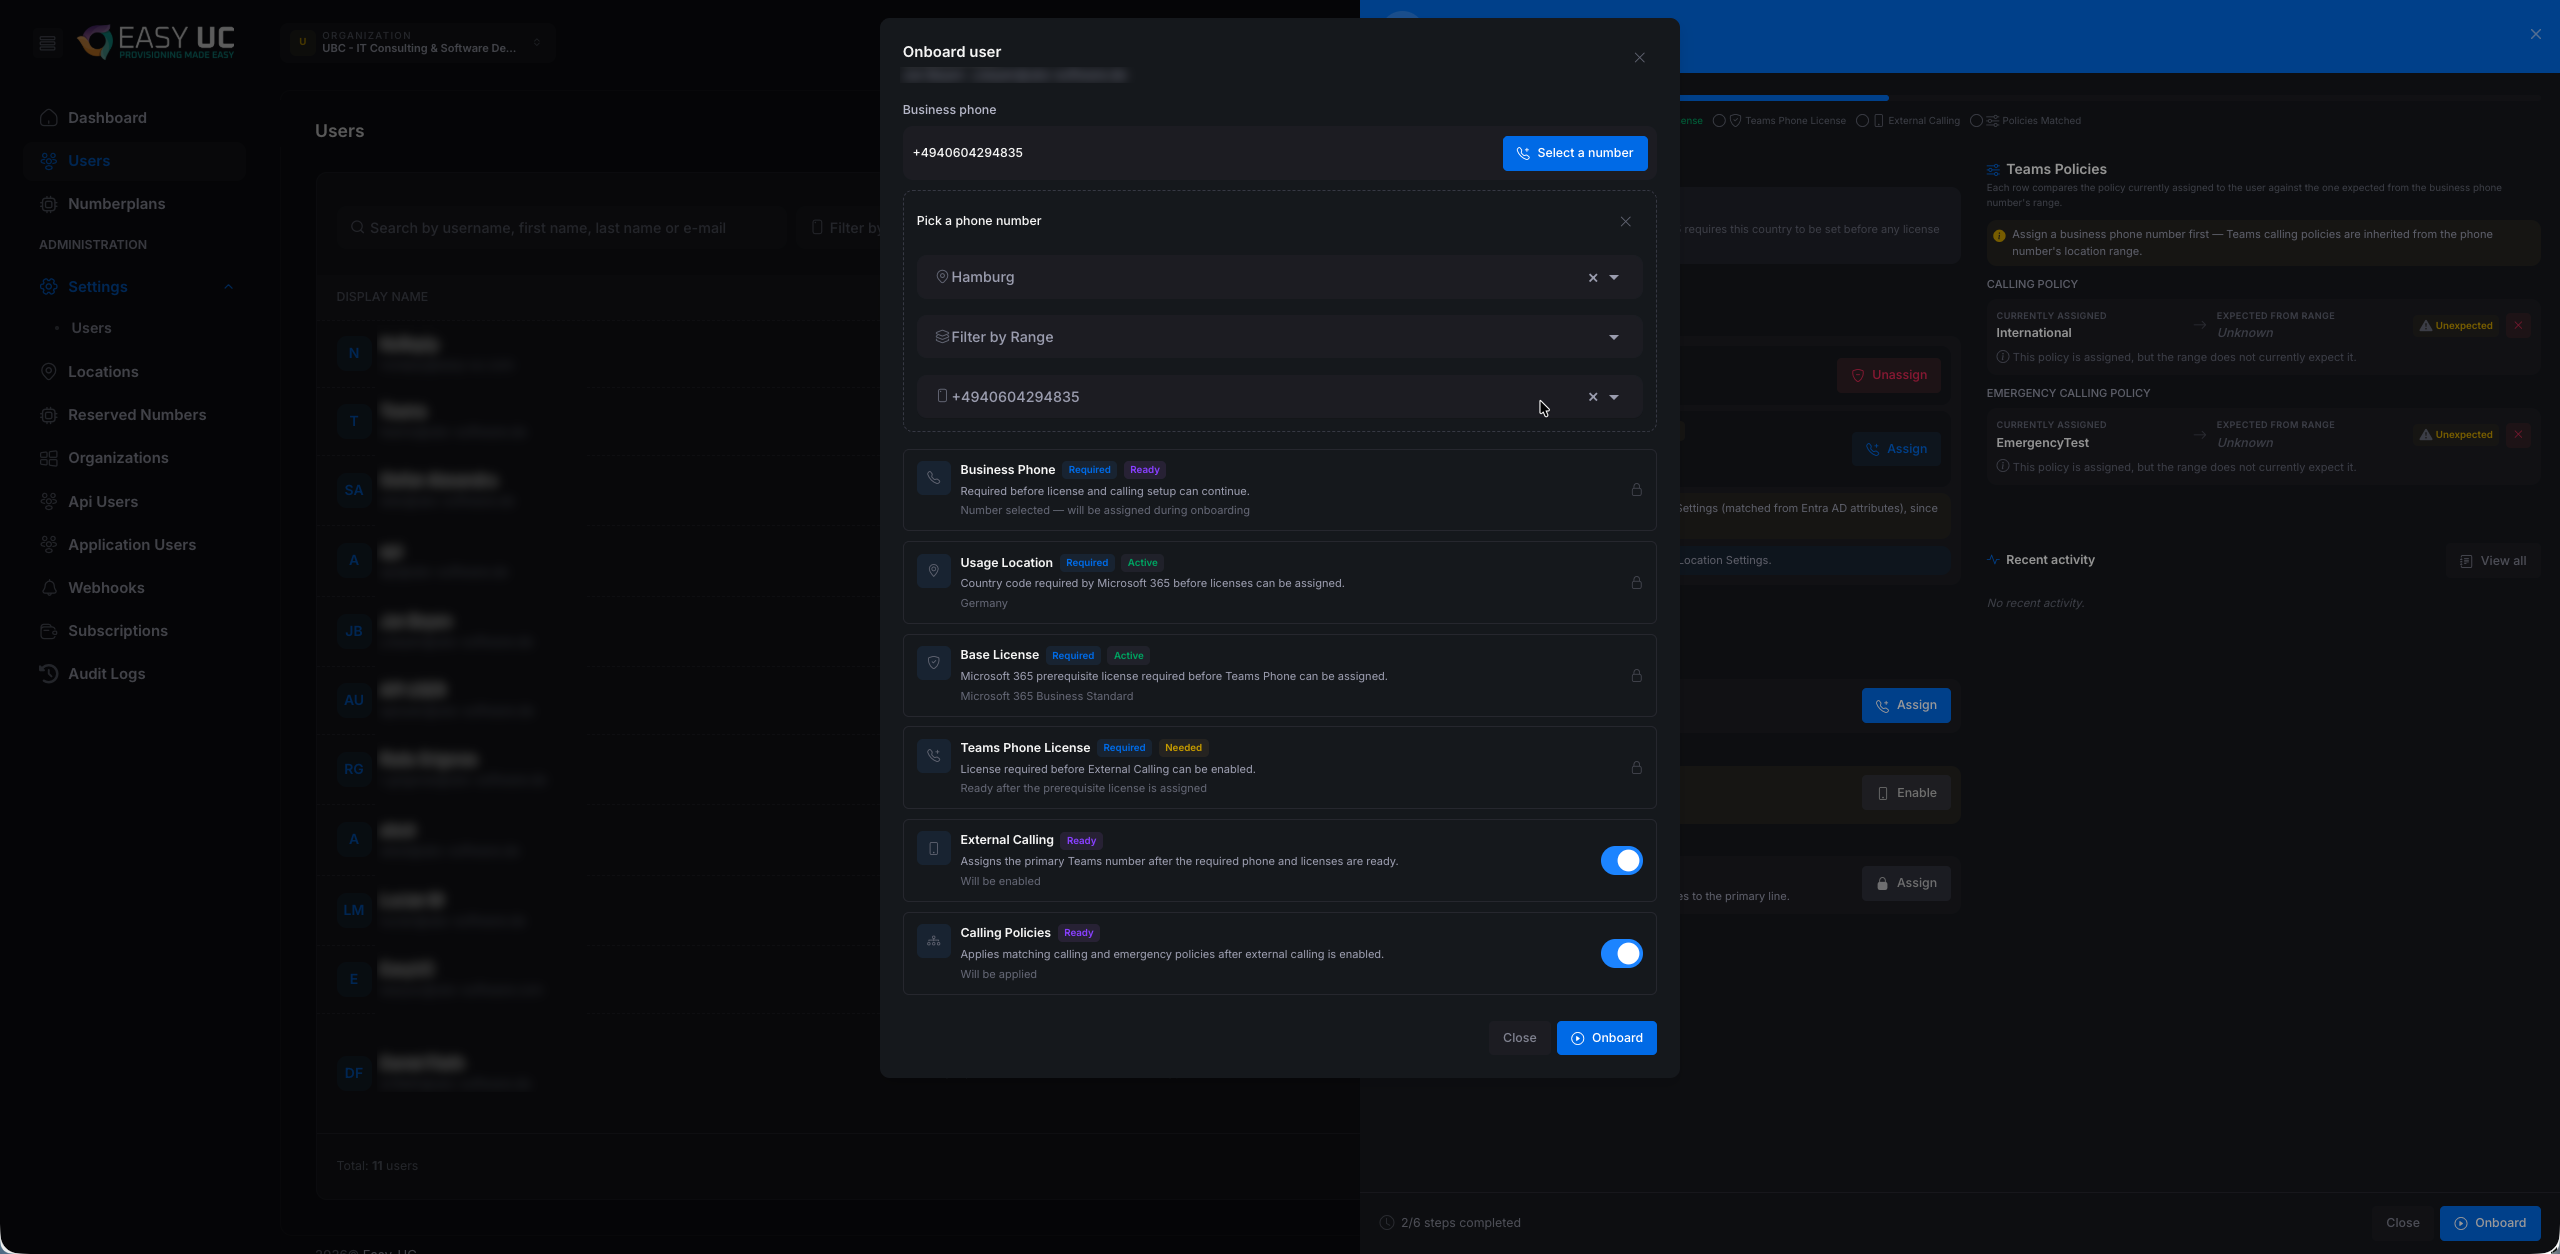Open the Dashboard sidebar item

tap(107, 118)
